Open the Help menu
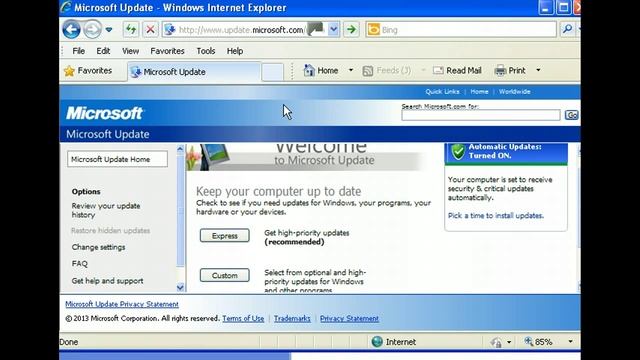The image size is (640, 360). (x=235, y=51)
